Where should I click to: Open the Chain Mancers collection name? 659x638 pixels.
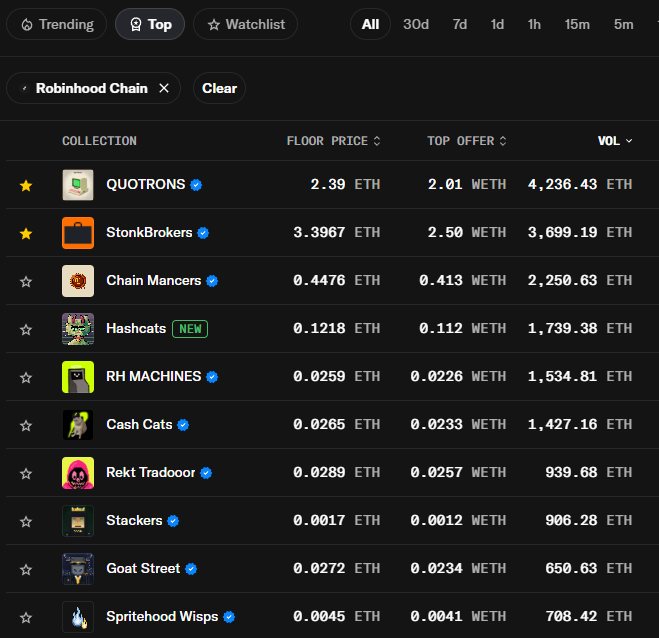click(x=153, y=280)
